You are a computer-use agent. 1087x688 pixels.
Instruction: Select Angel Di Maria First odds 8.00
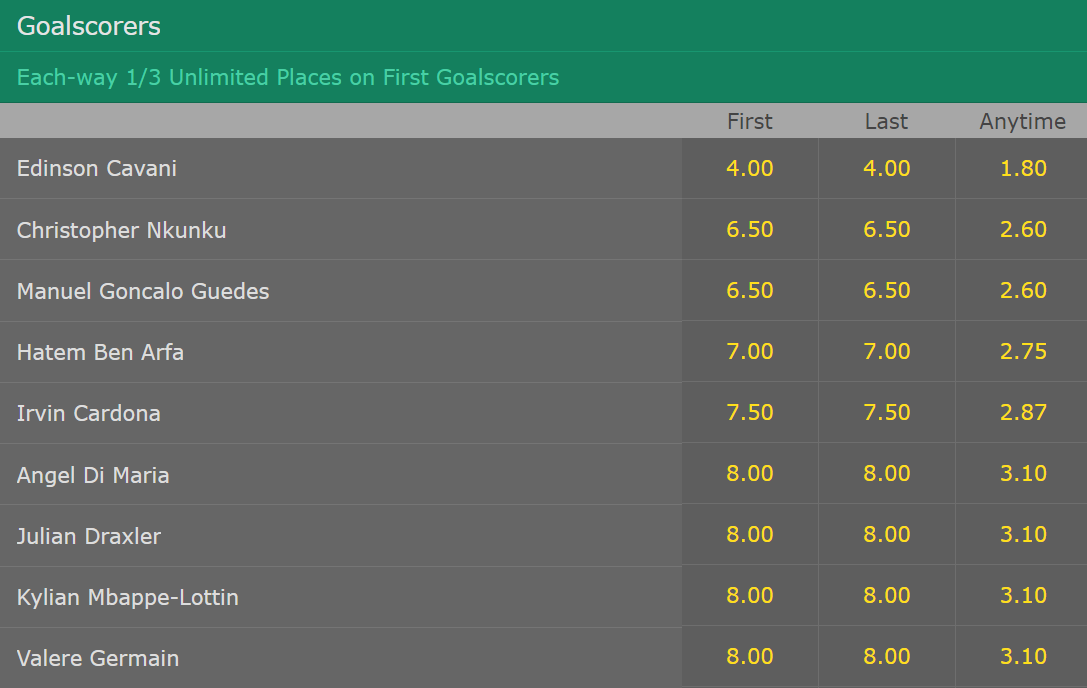(749, 474)
